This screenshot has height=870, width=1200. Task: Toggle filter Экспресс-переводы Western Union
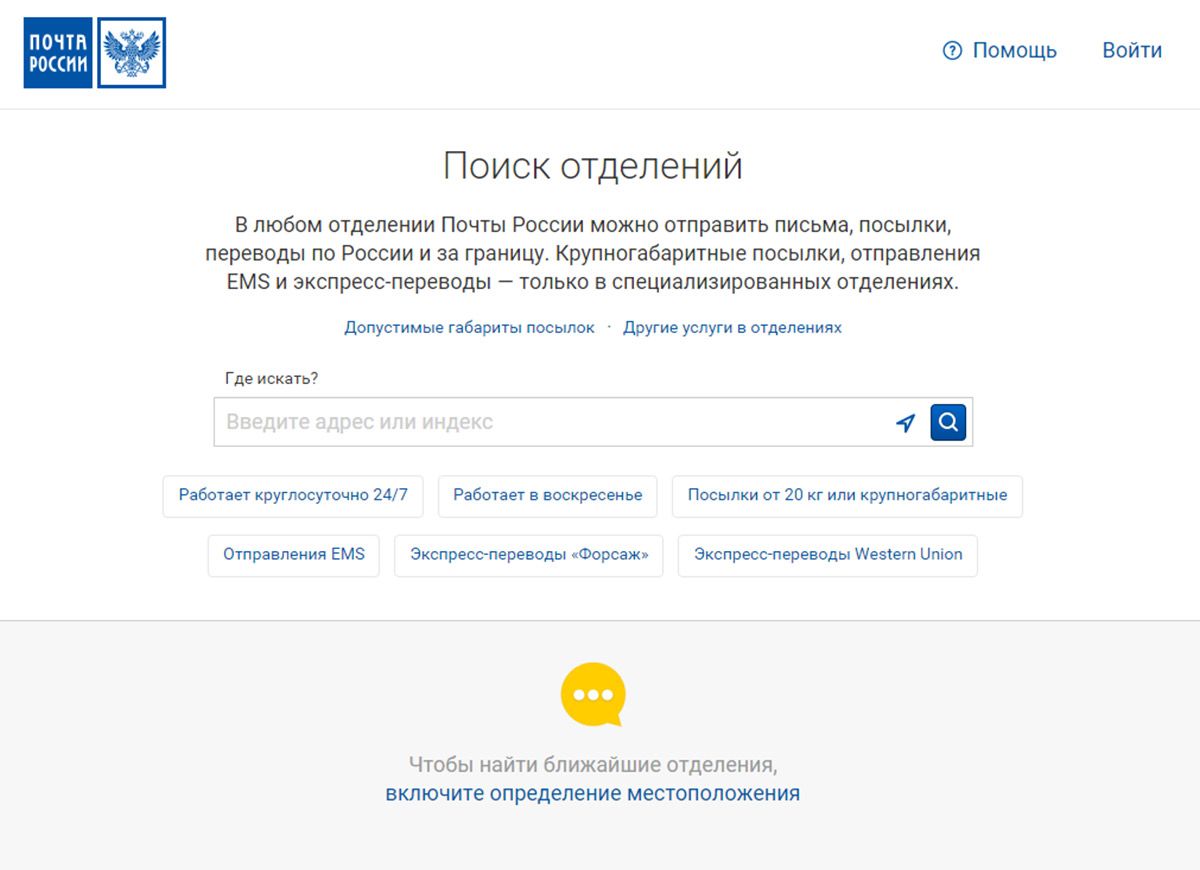(x=828, y=556)
